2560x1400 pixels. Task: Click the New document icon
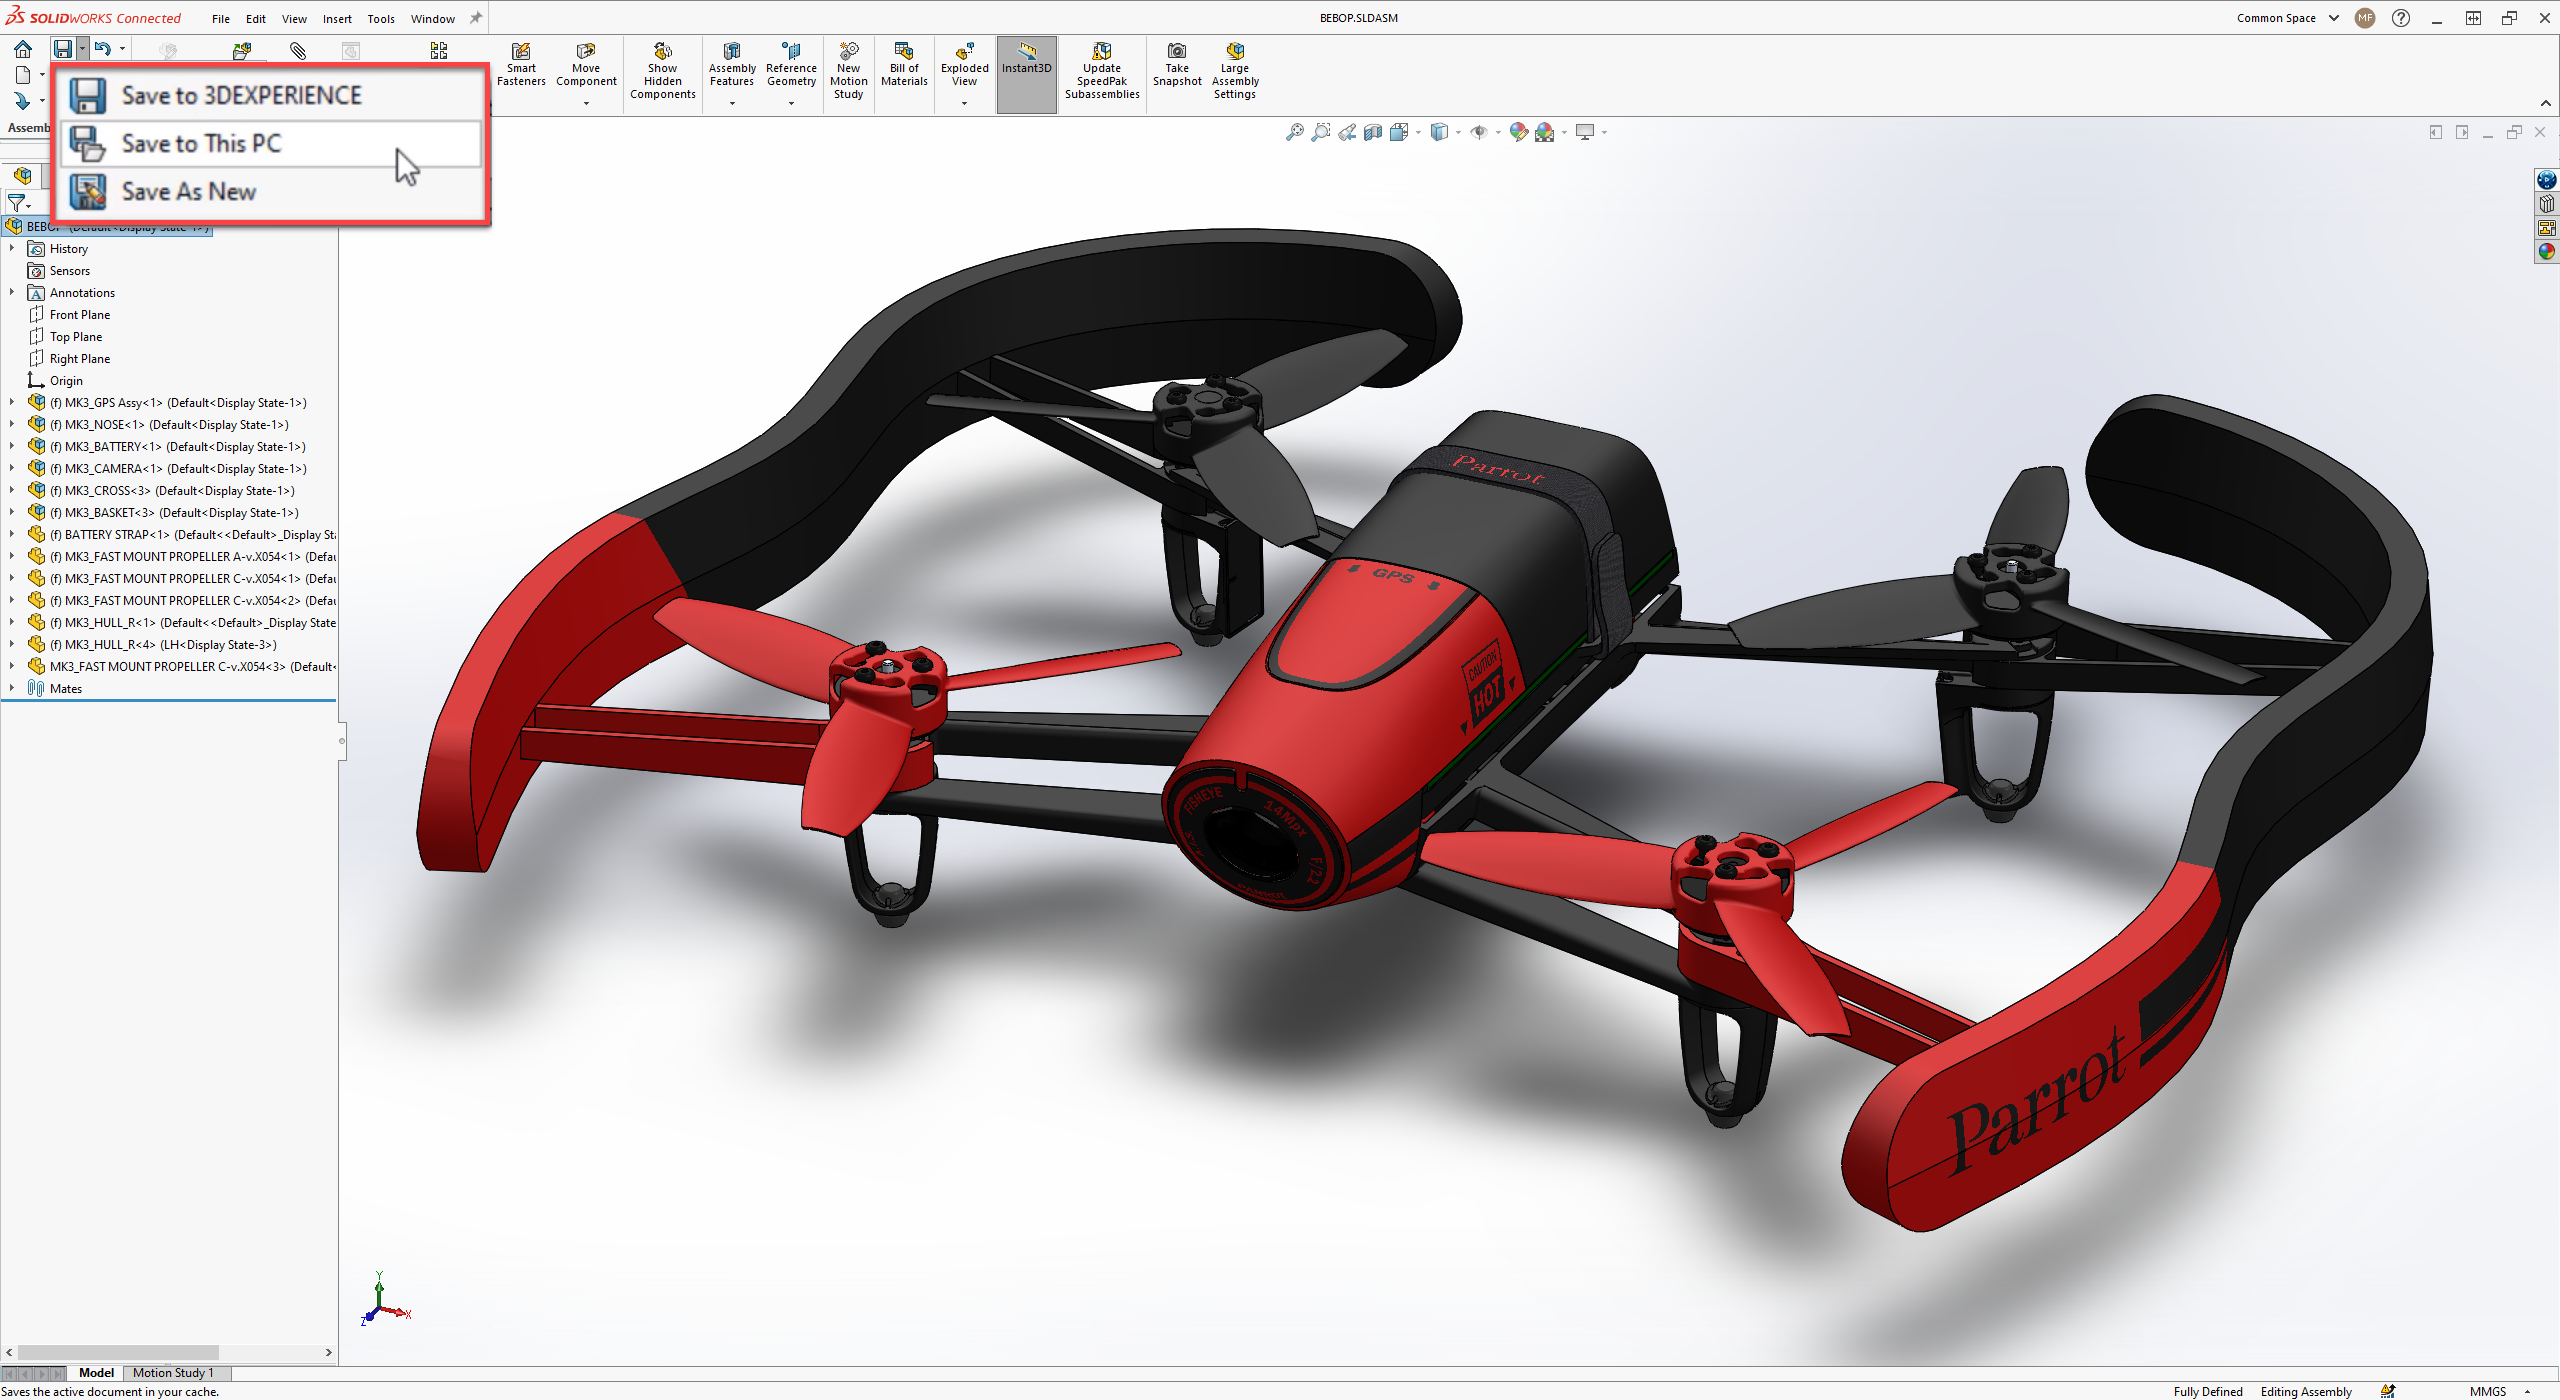(x=23, y=75)
